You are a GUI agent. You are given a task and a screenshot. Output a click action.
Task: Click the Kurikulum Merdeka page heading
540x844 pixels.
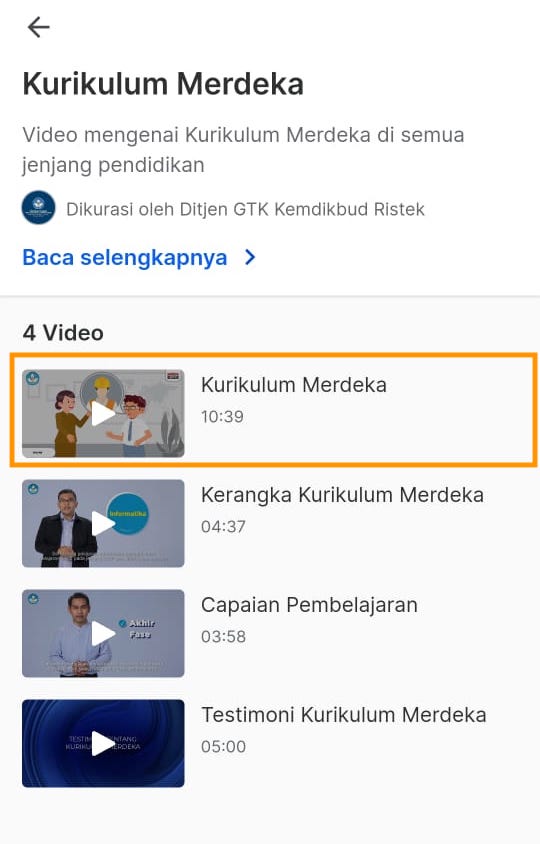(163, 85)
